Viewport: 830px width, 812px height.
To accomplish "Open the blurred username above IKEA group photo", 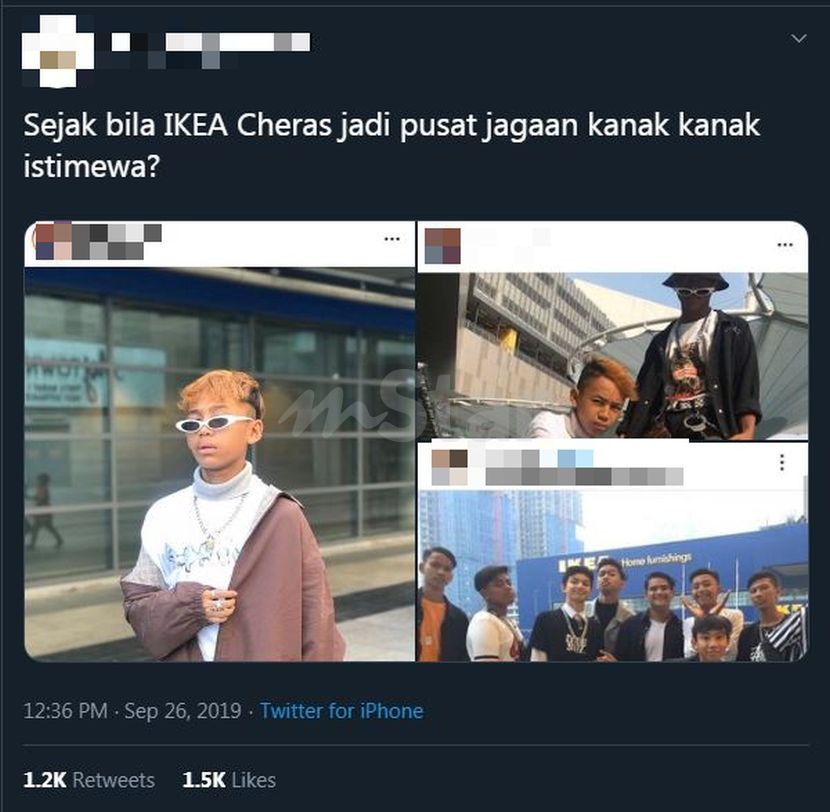I will pyautogui.click(x=584, y=467).
